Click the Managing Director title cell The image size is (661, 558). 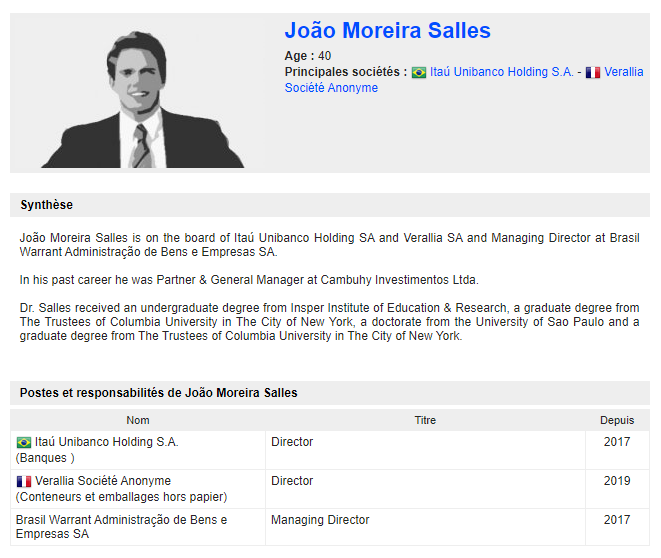coord(320,520)
